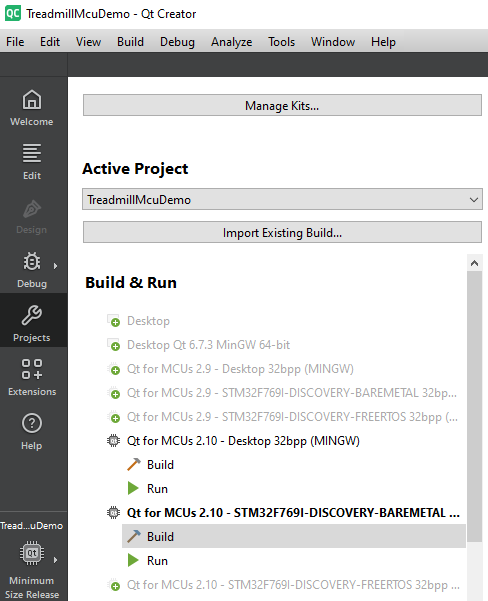Click the hammer icon under Desktop 32bpp (MINGW) 2.10
Screen dimensions: 488x601
pos(133,465)
